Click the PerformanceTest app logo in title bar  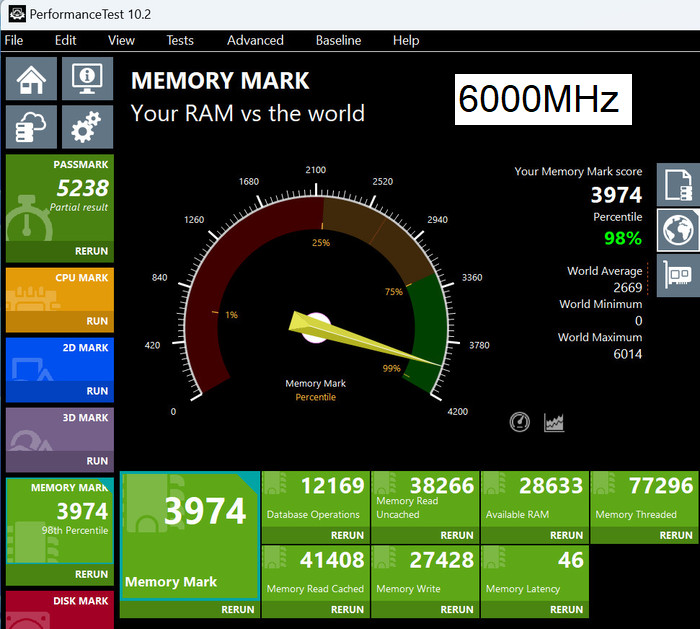17,13
